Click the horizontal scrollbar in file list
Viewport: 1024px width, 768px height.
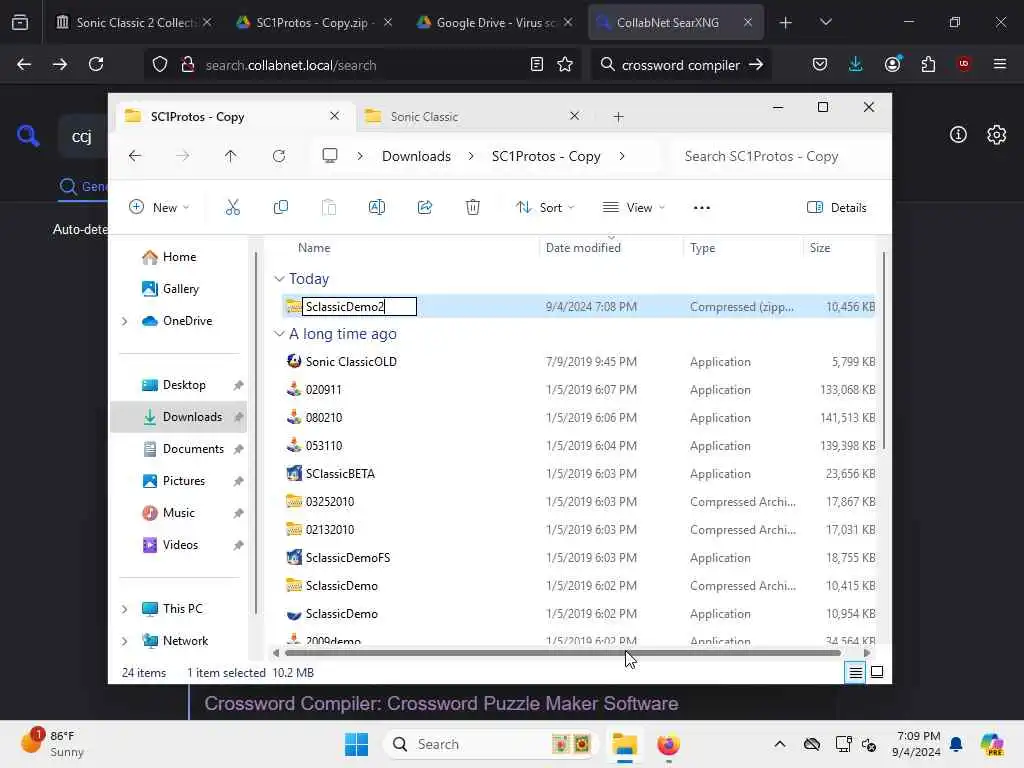pyautogui.click(x=563, y=652)
